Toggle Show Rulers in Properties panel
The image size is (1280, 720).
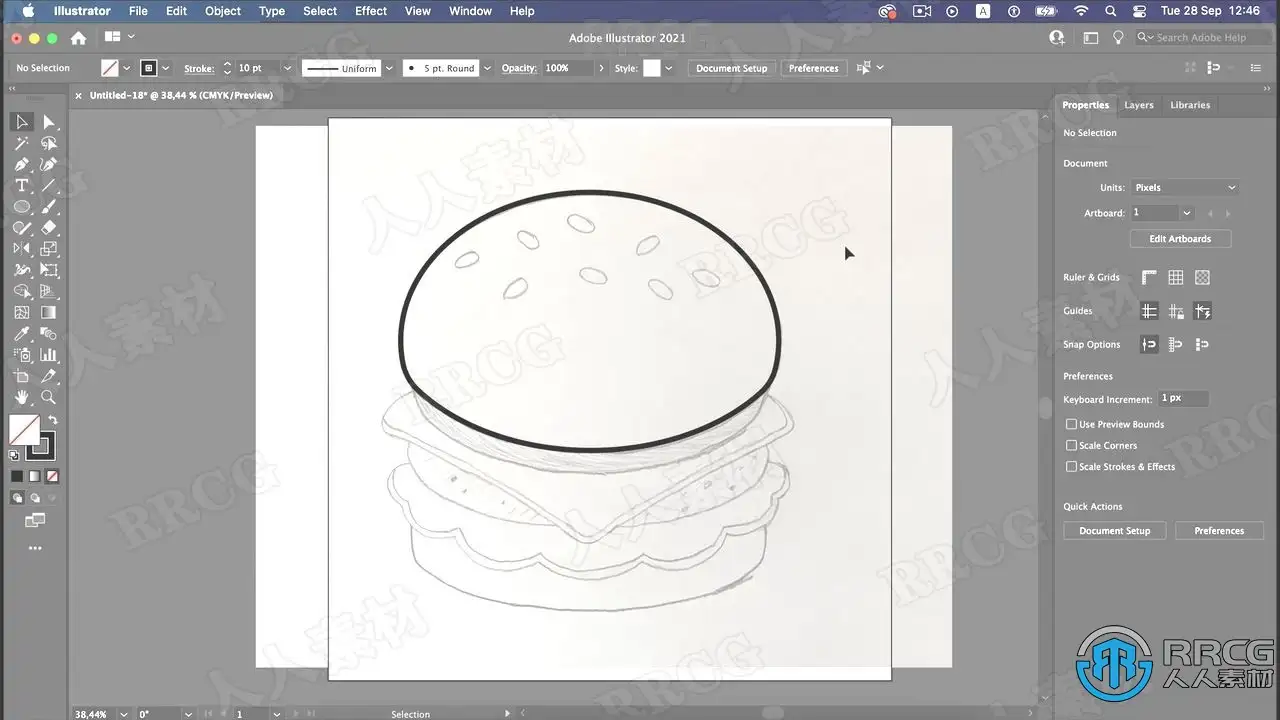tap(1149, 277)
